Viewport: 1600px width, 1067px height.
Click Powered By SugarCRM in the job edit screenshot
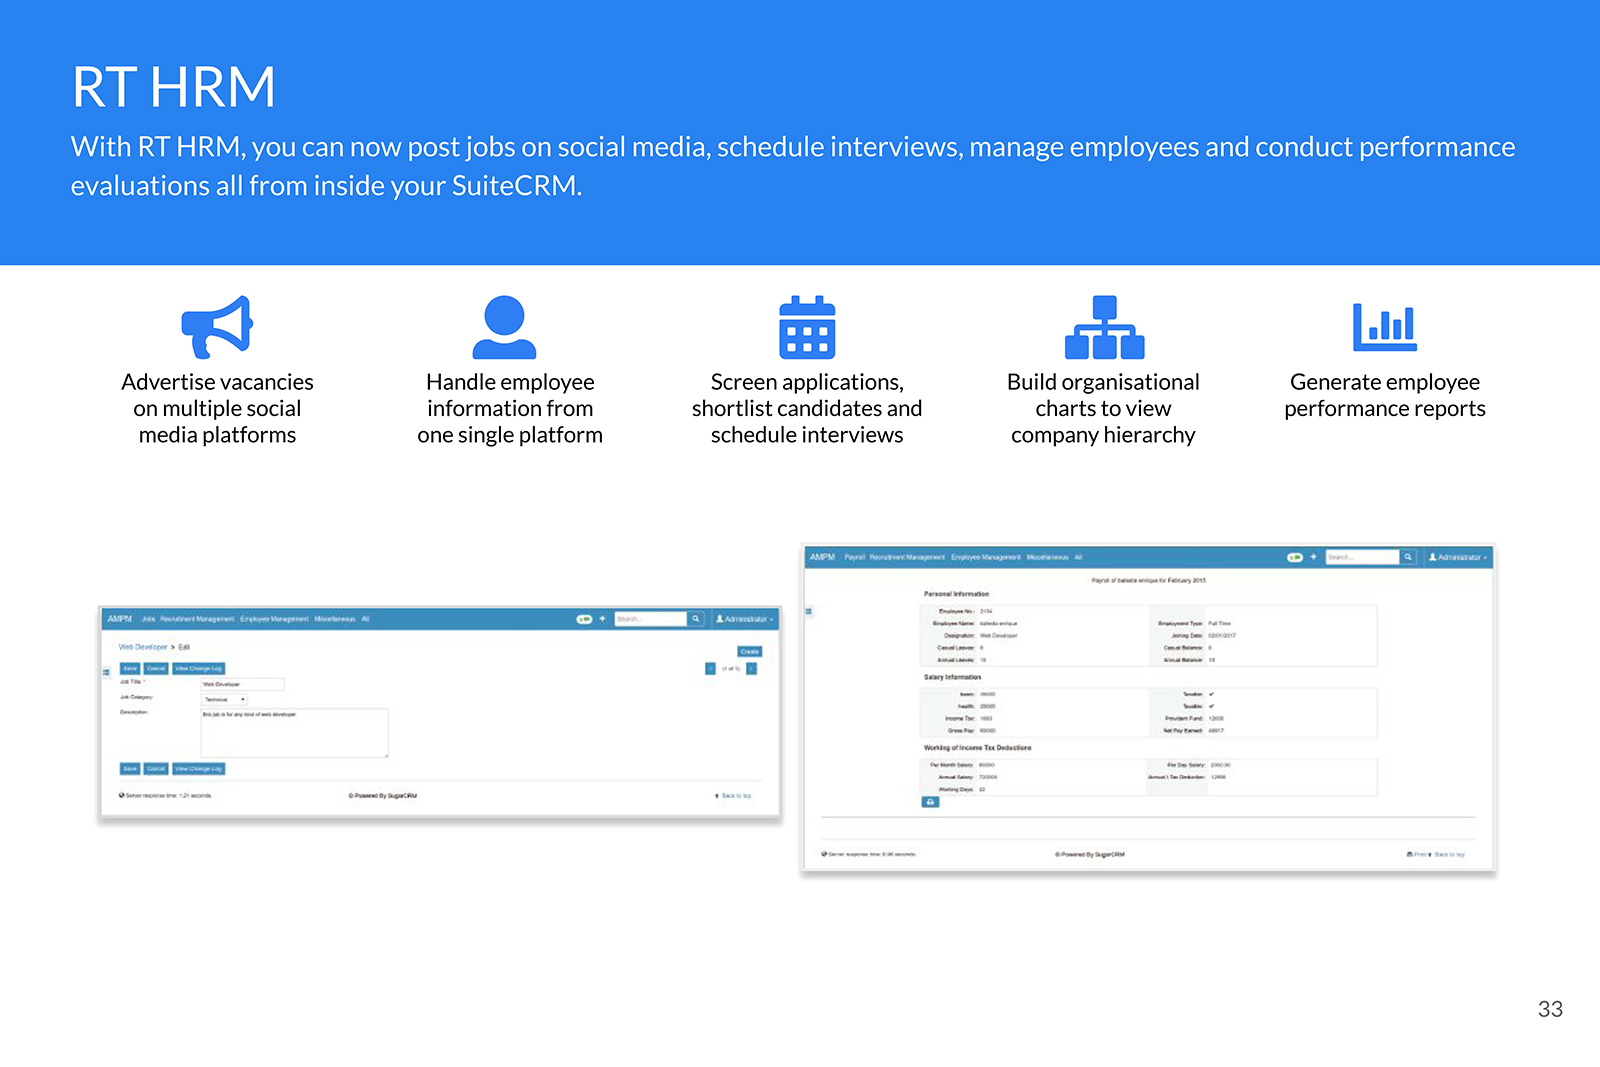383,796
